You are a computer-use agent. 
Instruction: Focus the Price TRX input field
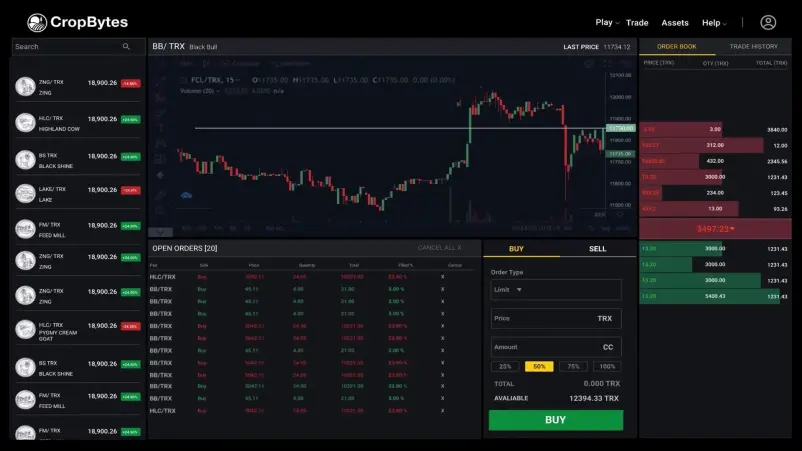(556, 318)
